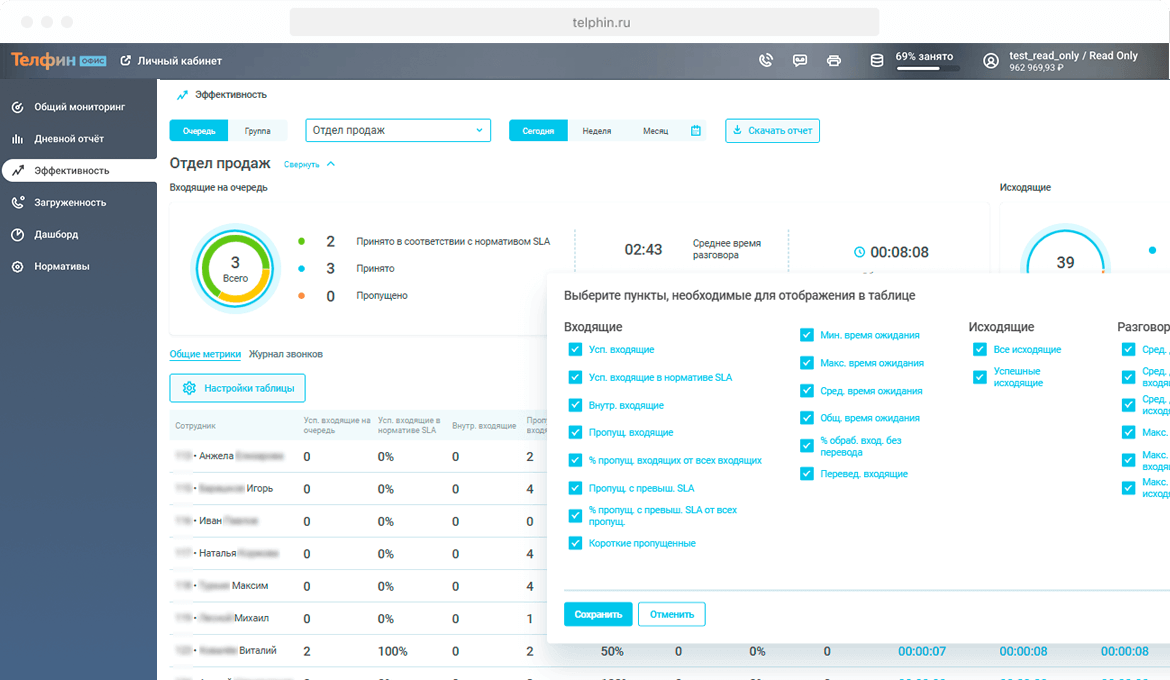Uncheck the Усп. входящие checkbox

pyautogui.click(x=575, y=350)
